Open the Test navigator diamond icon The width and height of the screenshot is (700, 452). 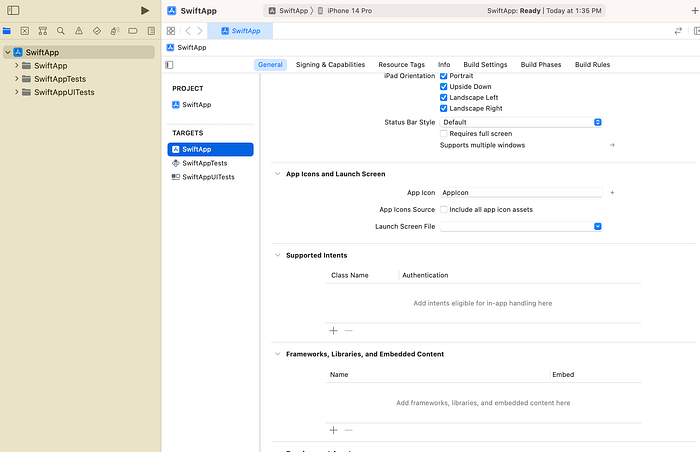(97, 31)
